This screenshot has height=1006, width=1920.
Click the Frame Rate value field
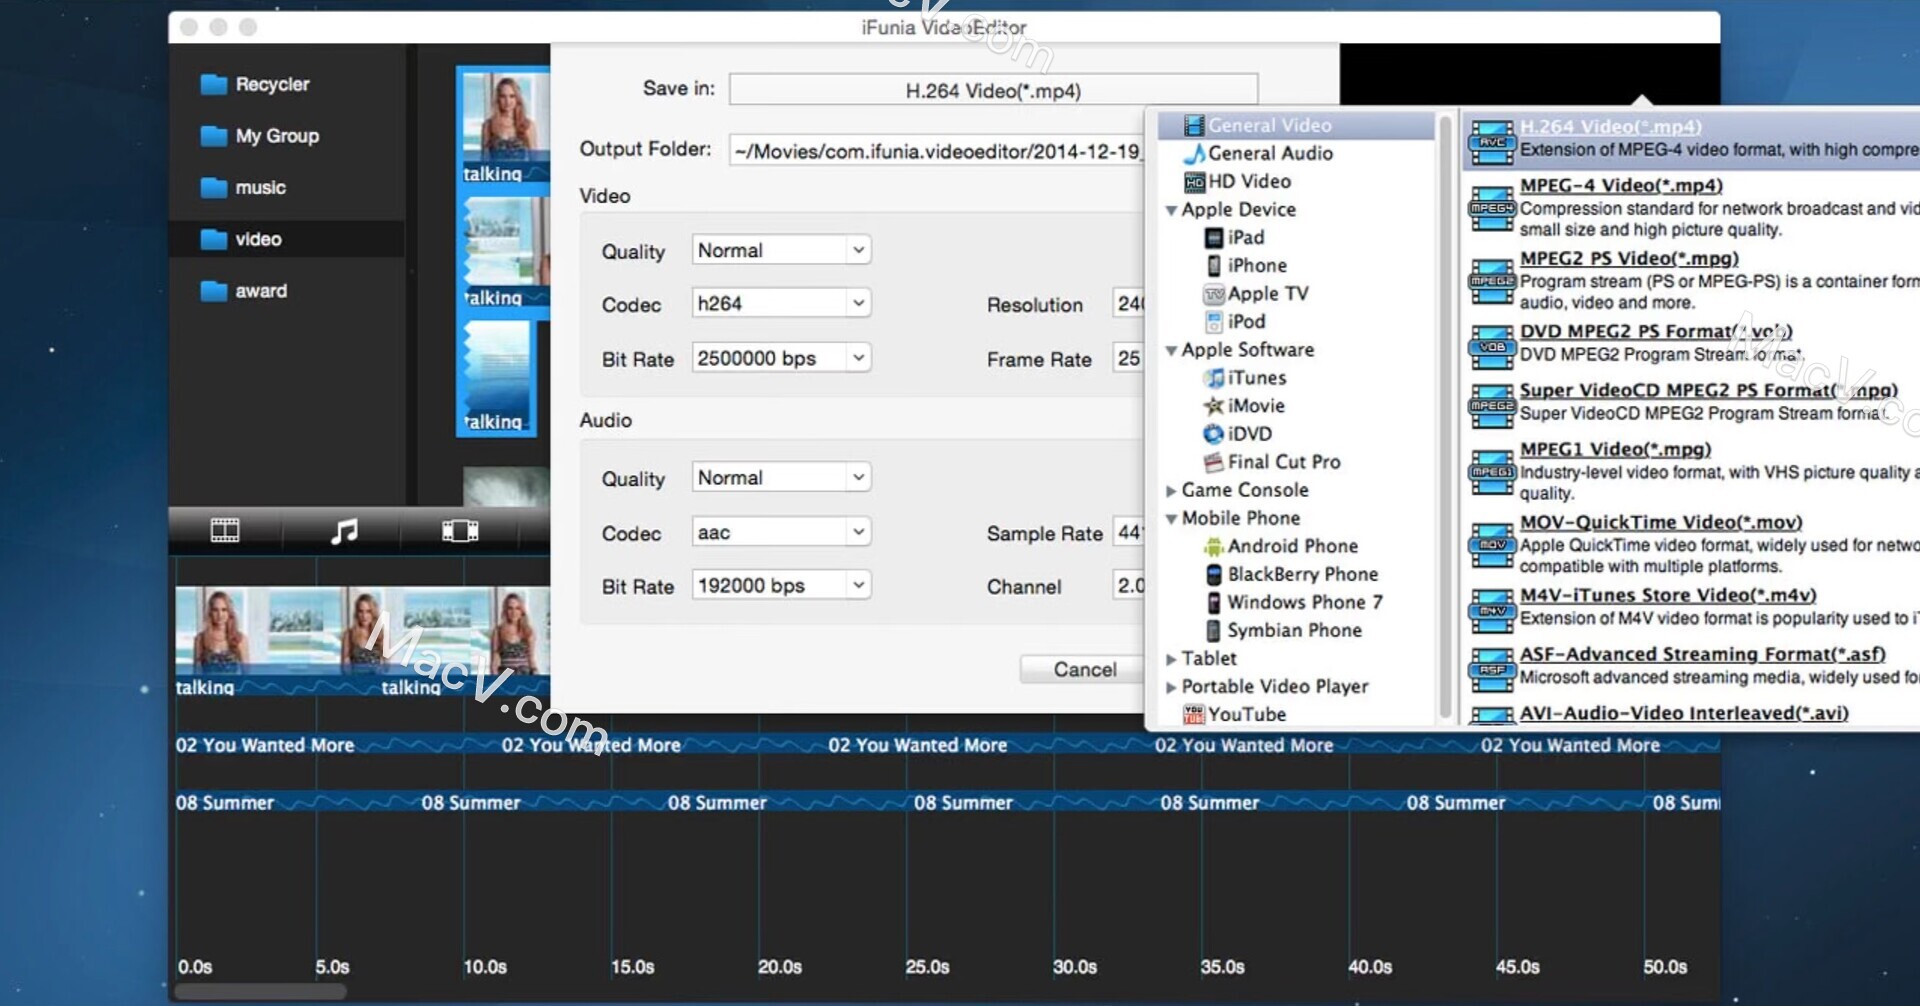tap(1129, 358)
